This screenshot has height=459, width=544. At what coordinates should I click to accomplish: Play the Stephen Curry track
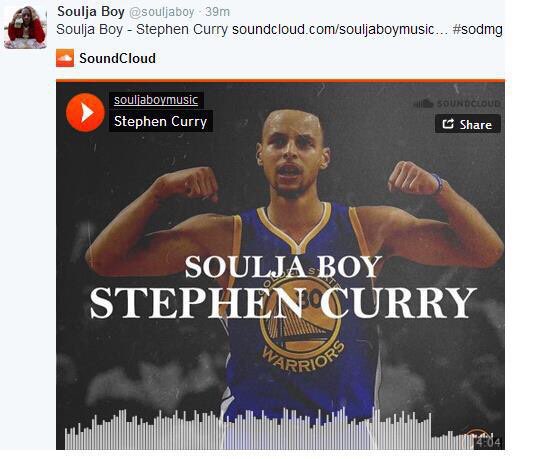(85, 112)
